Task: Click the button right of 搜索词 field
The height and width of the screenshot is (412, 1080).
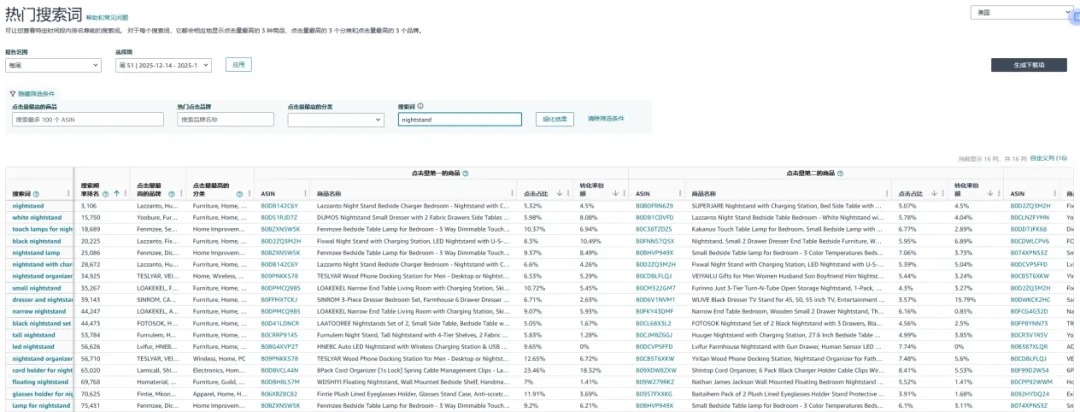Action: tap(554, 119)
